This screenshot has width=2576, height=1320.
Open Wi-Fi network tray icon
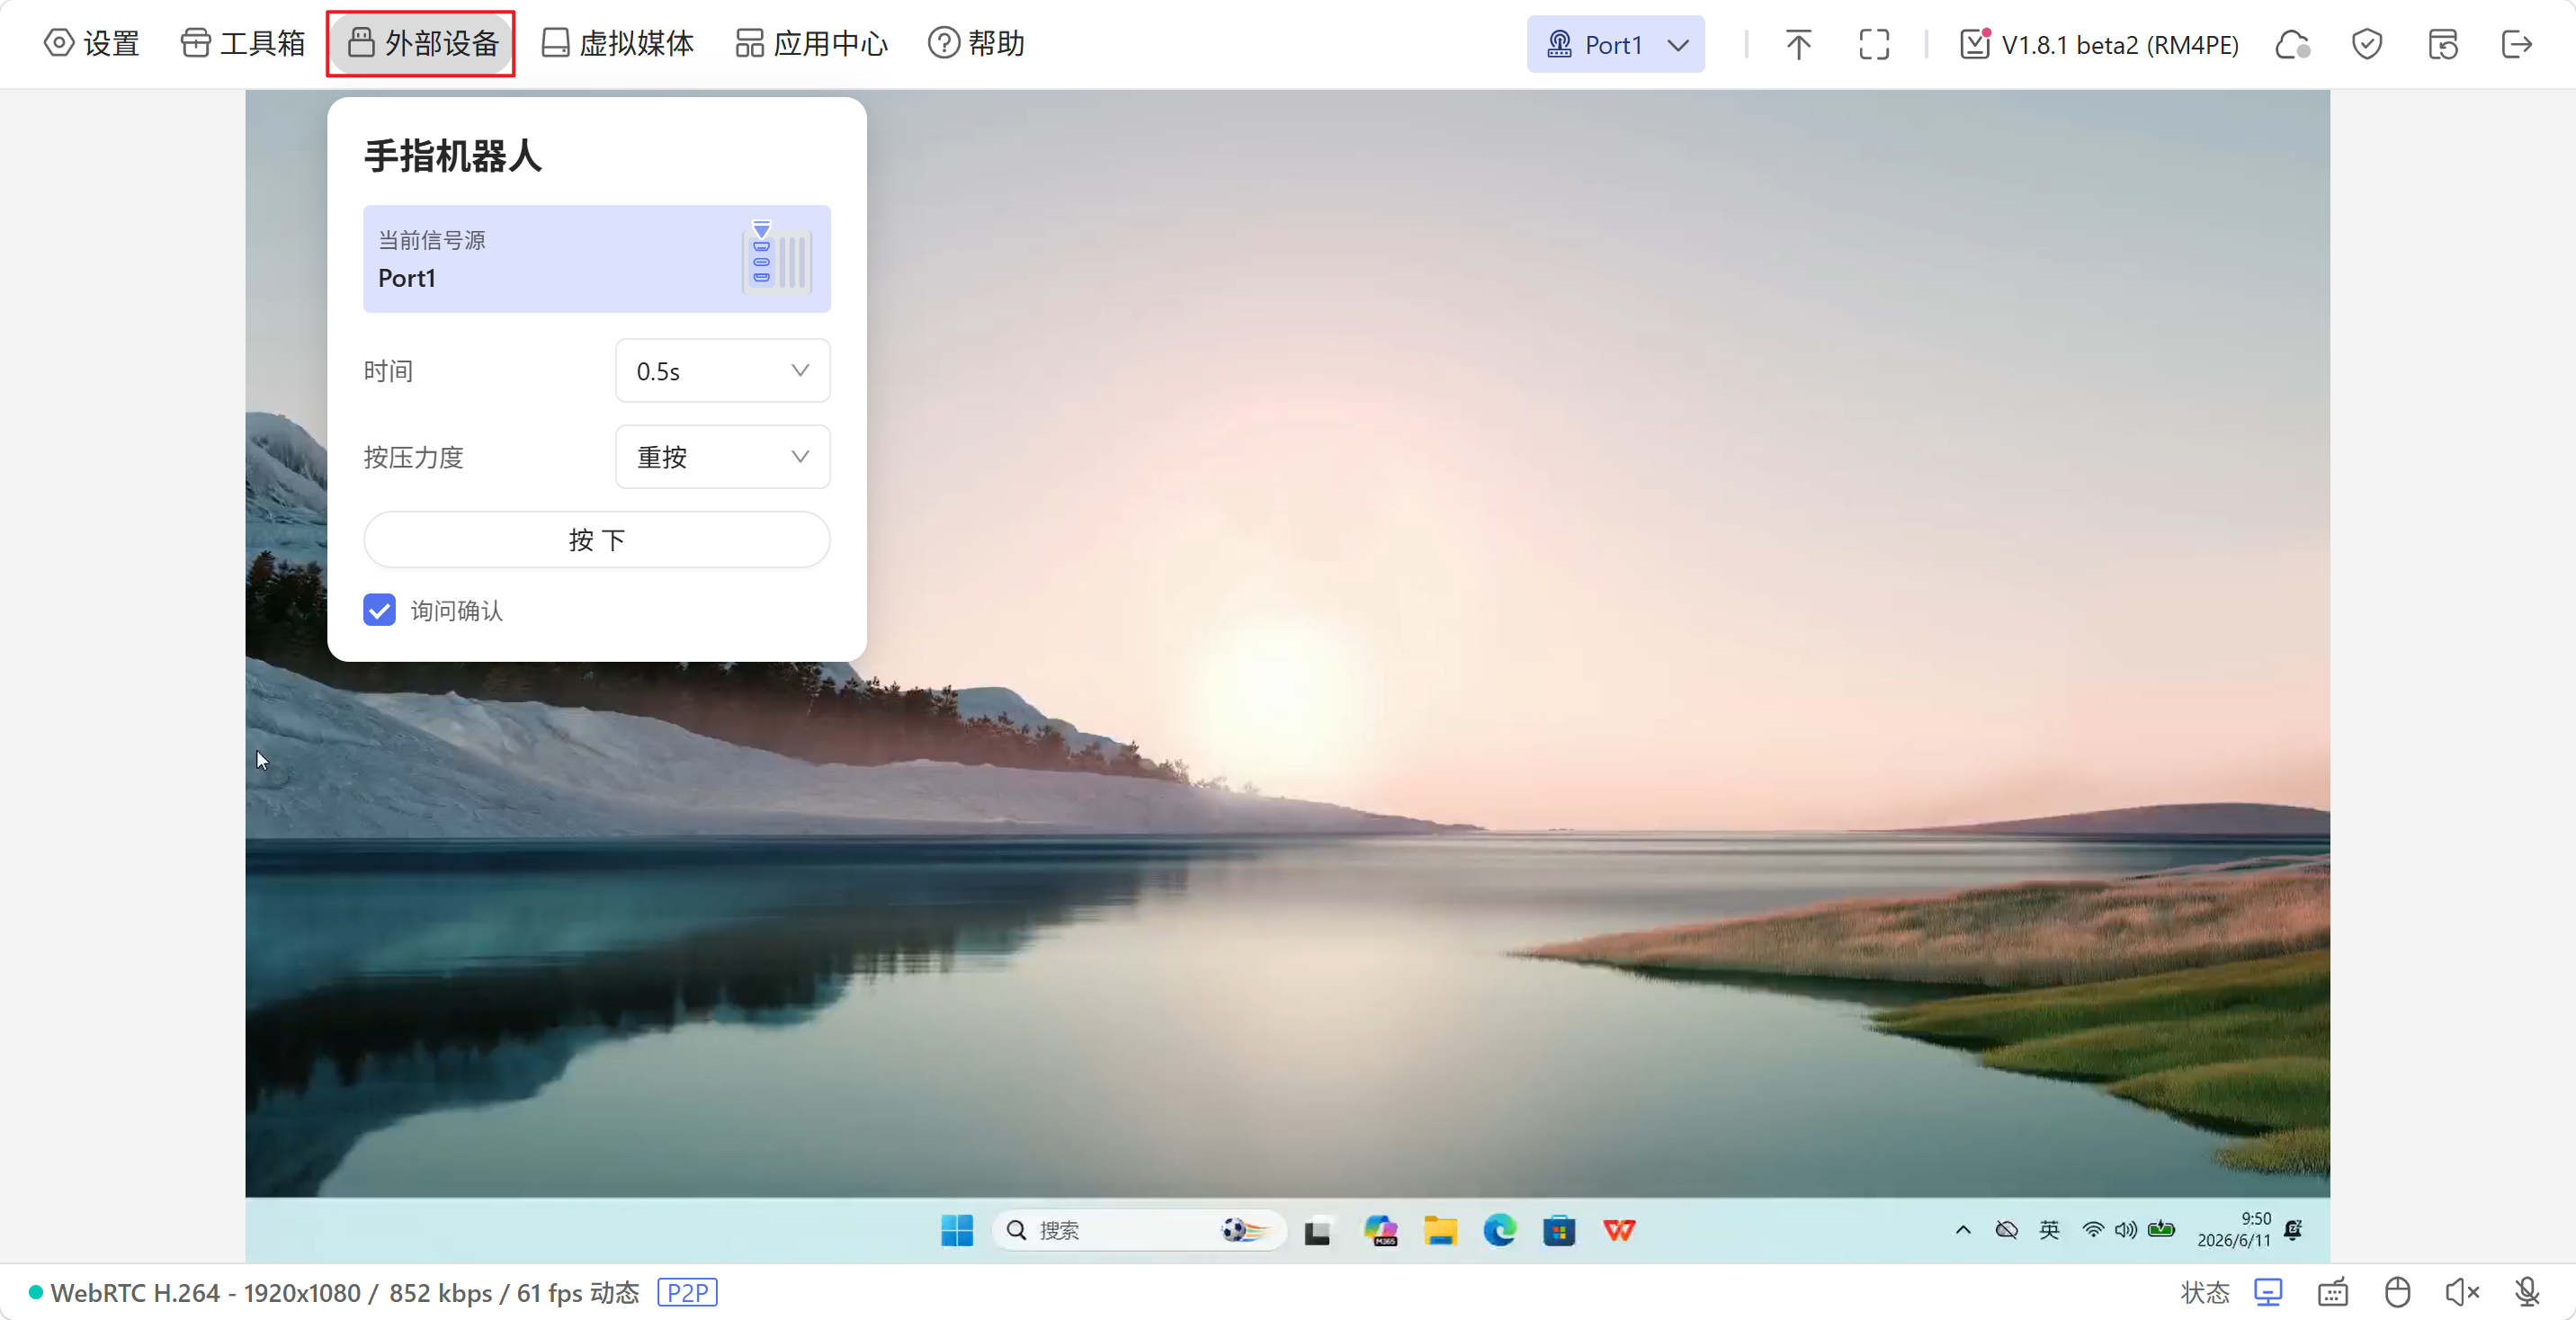point(2092,1230)
